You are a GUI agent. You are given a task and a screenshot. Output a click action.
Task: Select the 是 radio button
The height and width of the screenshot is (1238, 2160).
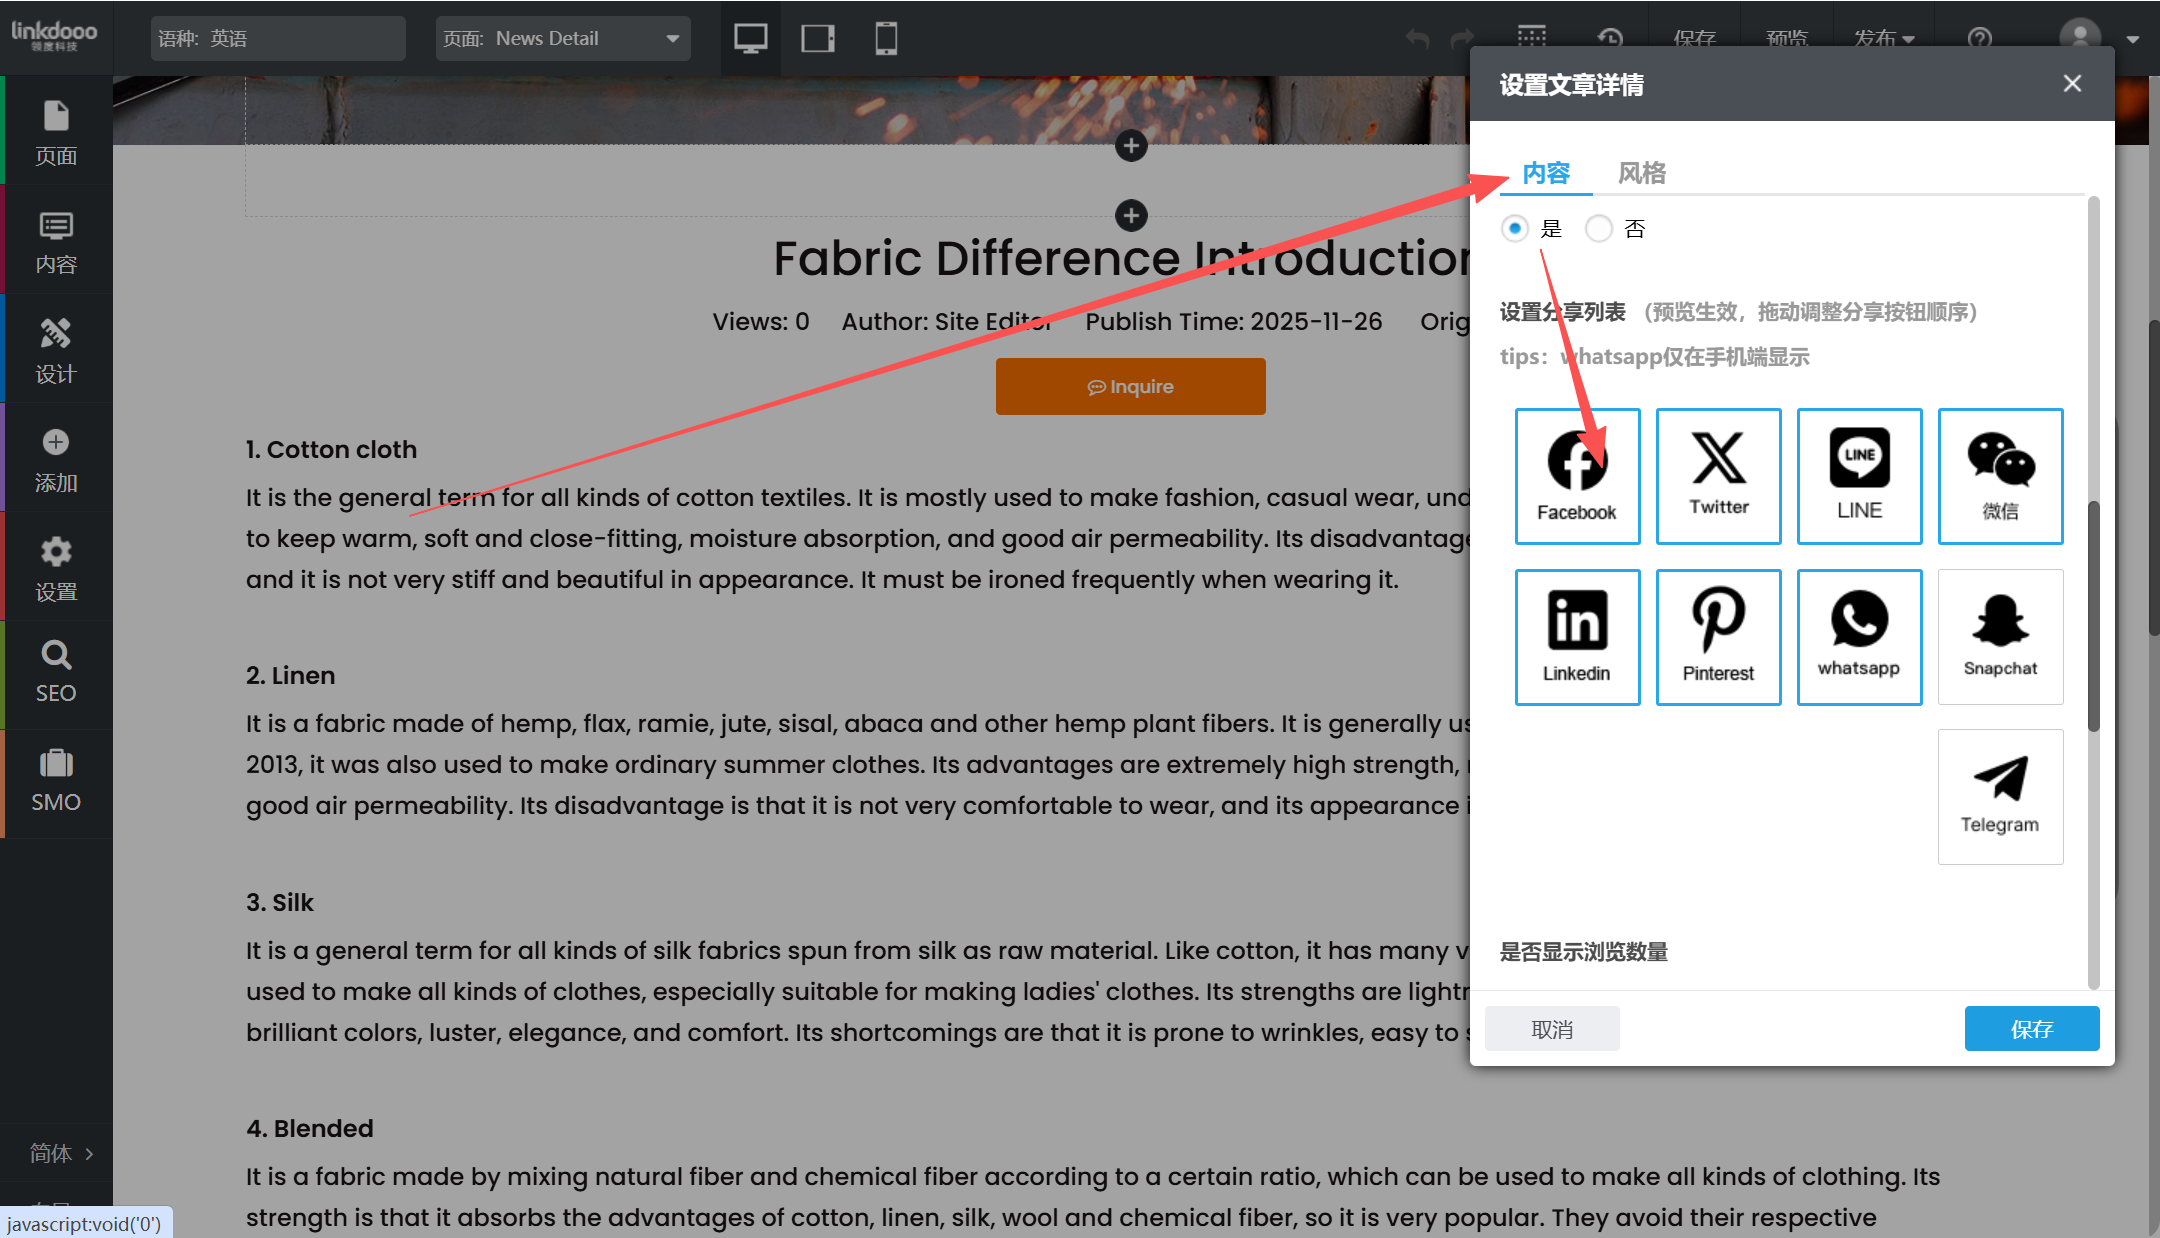(1515, 228)
